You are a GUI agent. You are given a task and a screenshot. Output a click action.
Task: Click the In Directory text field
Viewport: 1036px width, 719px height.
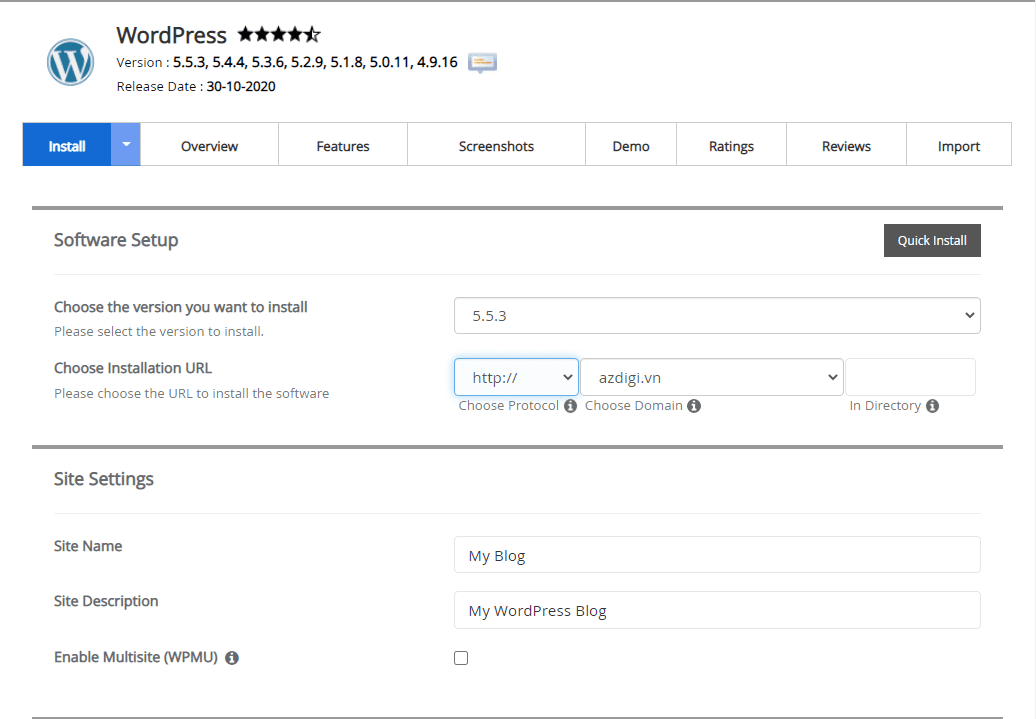910,377
